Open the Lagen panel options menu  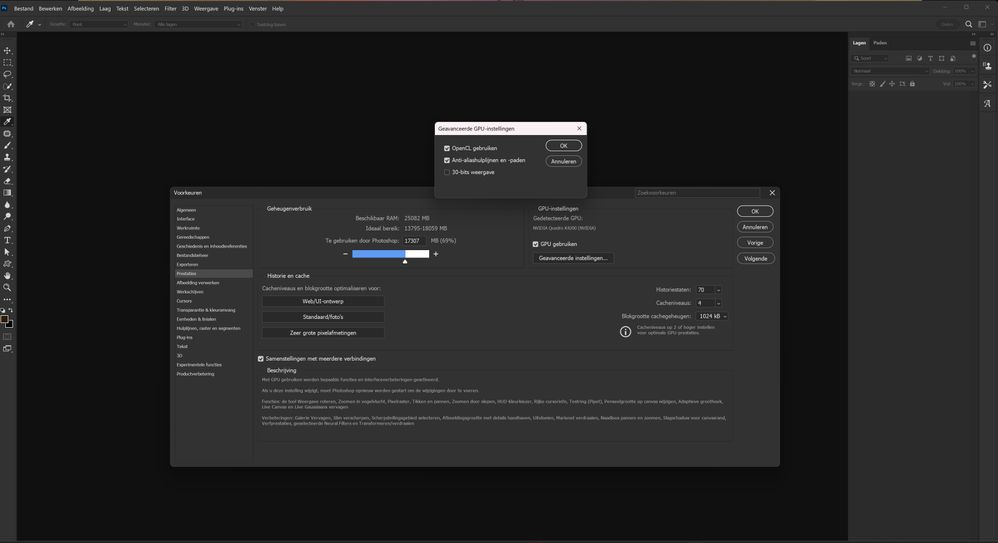(973, 43)
